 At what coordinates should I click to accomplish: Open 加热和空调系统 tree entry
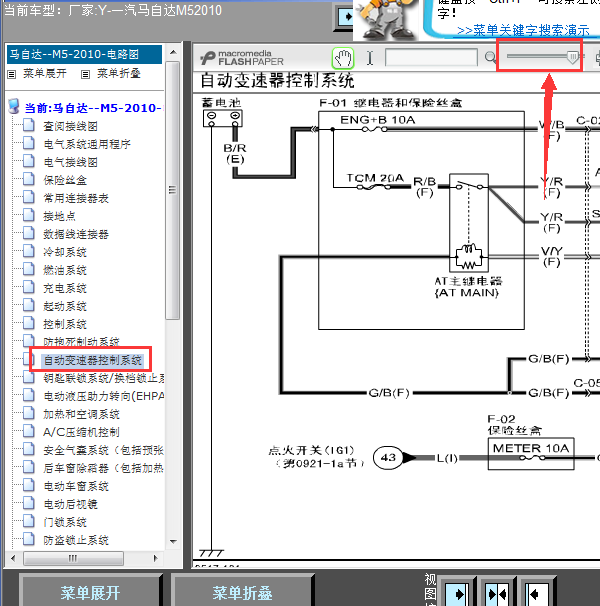tap(81, 414)
